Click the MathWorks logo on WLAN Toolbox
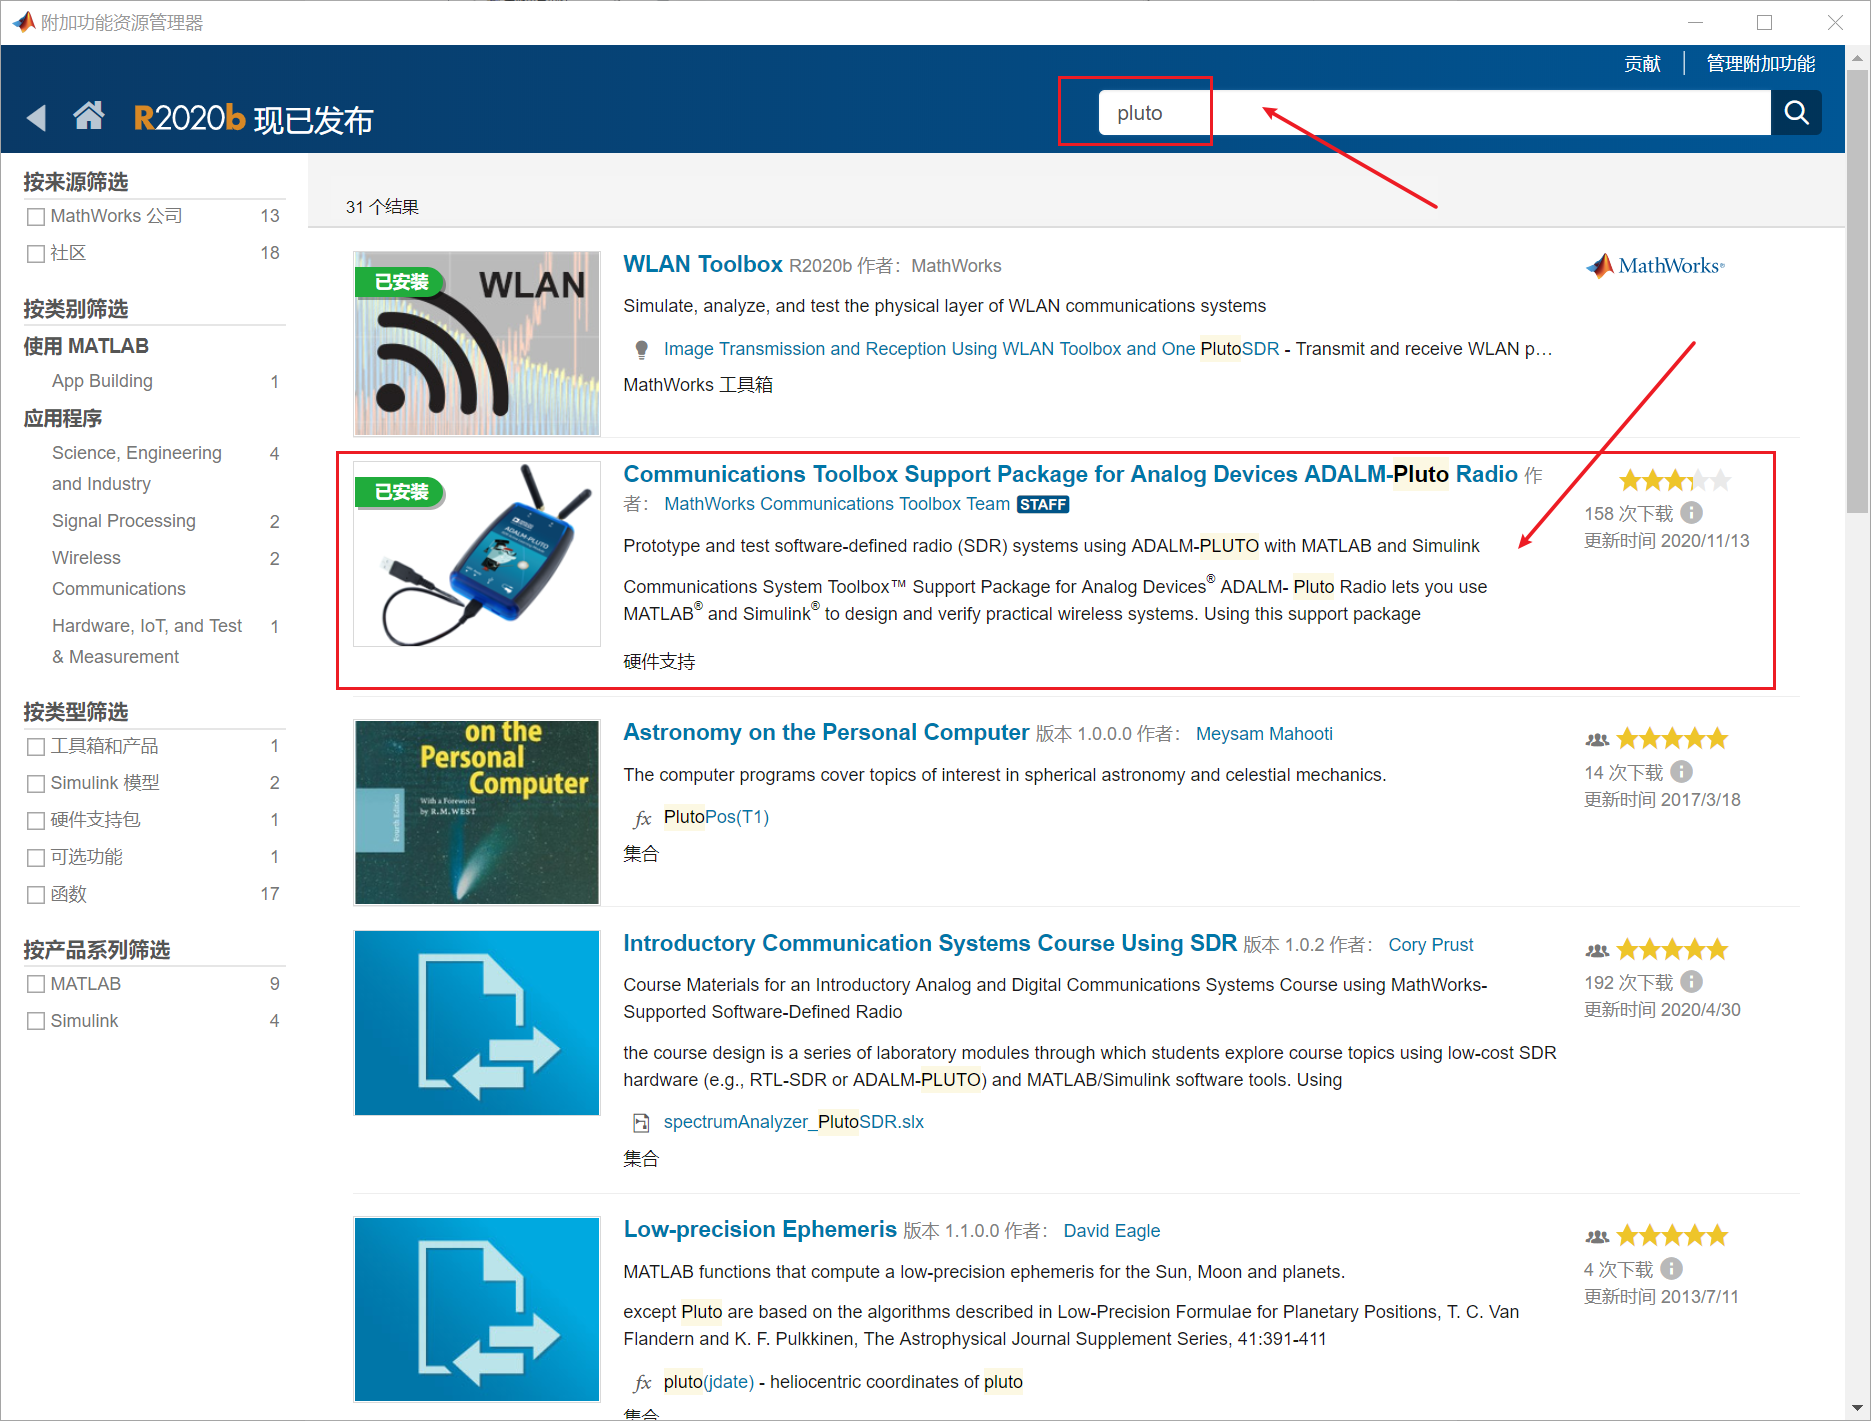Image resolution: width=1871 pixels, height=1421 pixels. tap(1655, 266)
